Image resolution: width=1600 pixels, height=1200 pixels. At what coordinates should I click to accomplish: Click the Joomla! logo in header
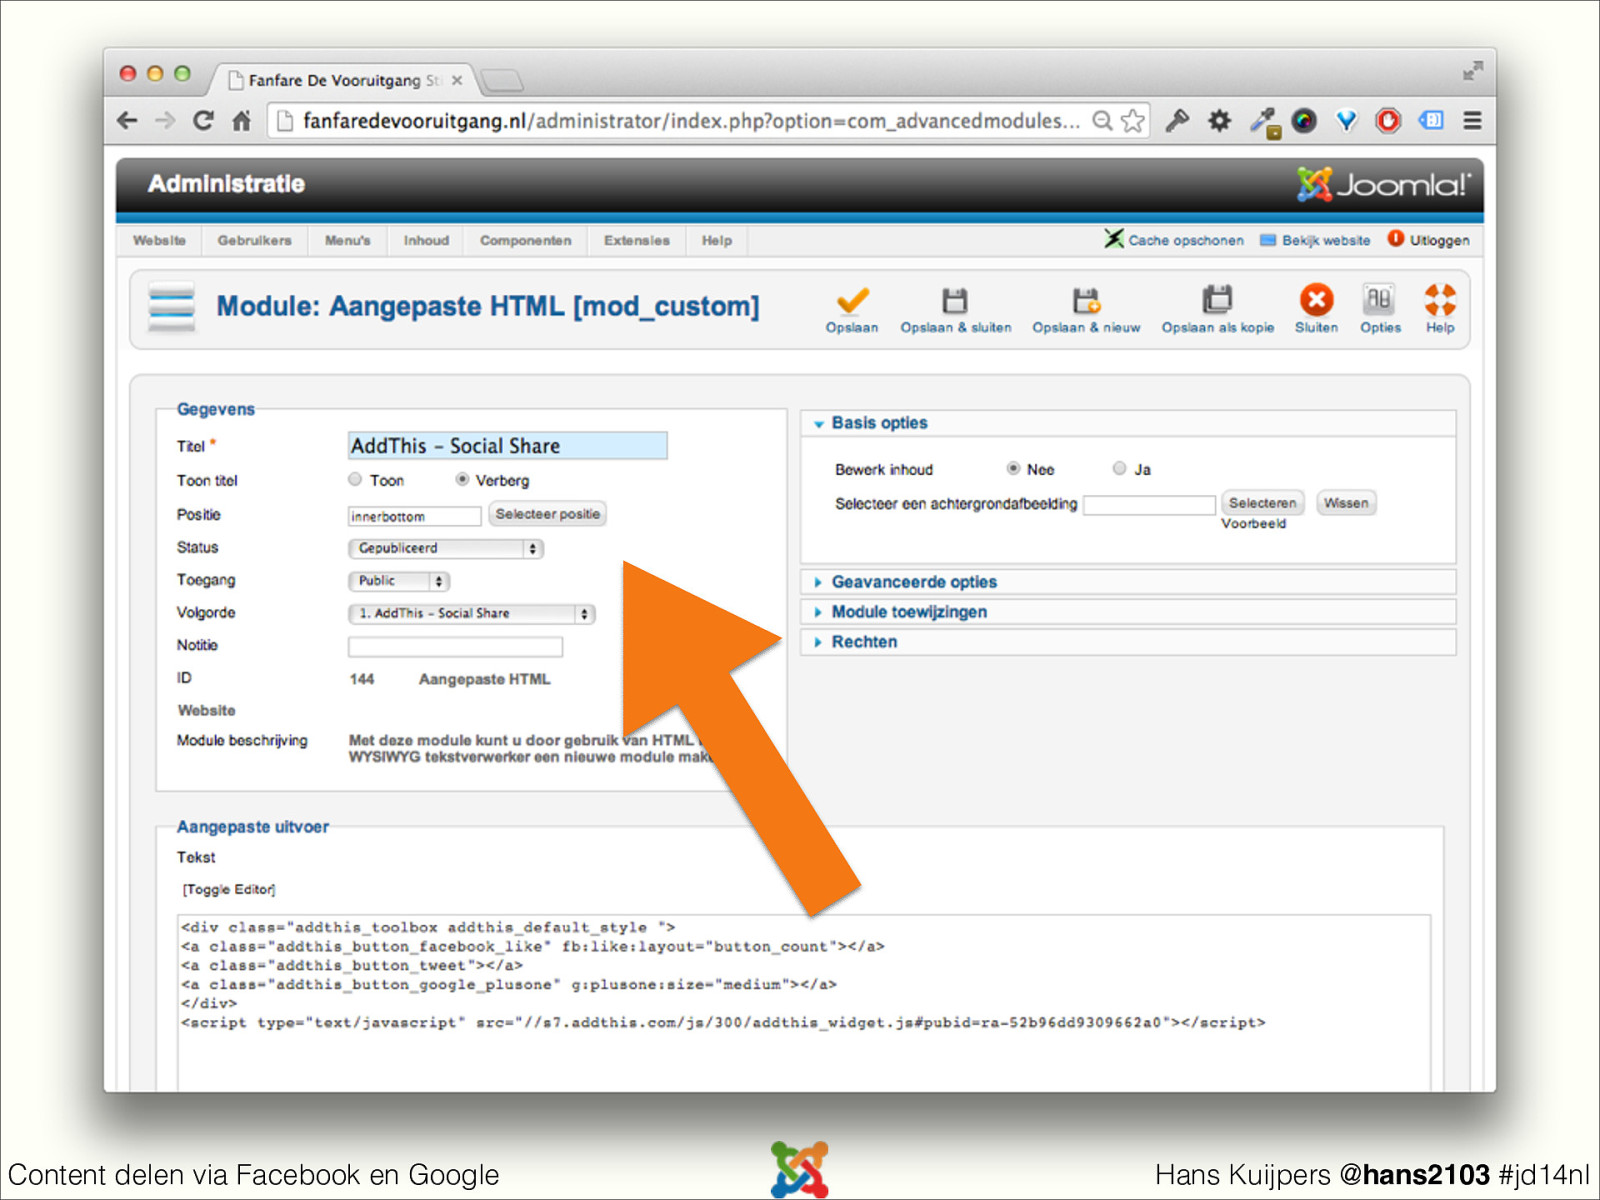click(x=1383, y=184)
